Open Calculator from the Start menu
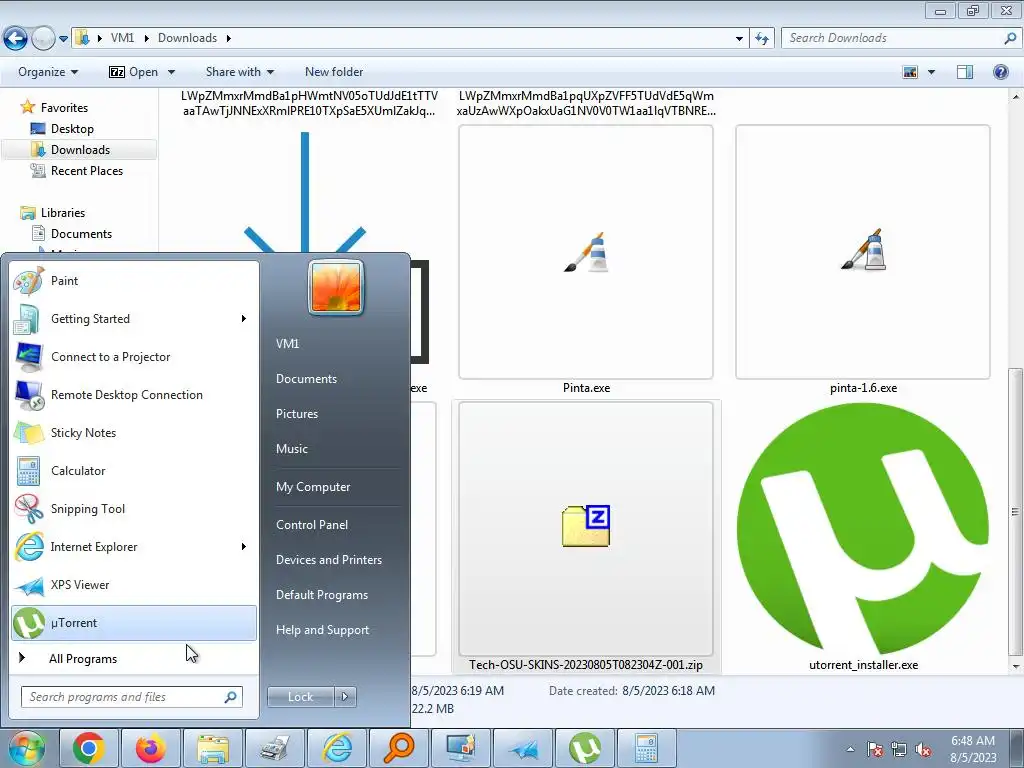The height and width of the screenshot is (768, 1024). (x=134, y=471)
